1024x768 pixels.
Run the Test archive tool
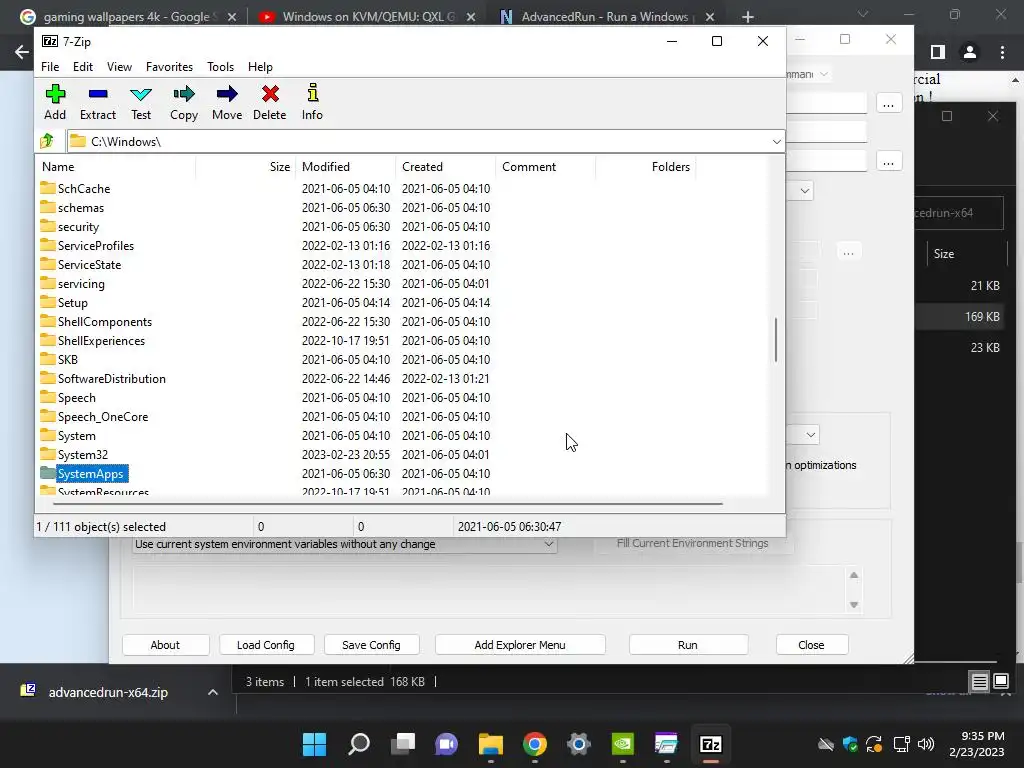click(x=140, y=102)
